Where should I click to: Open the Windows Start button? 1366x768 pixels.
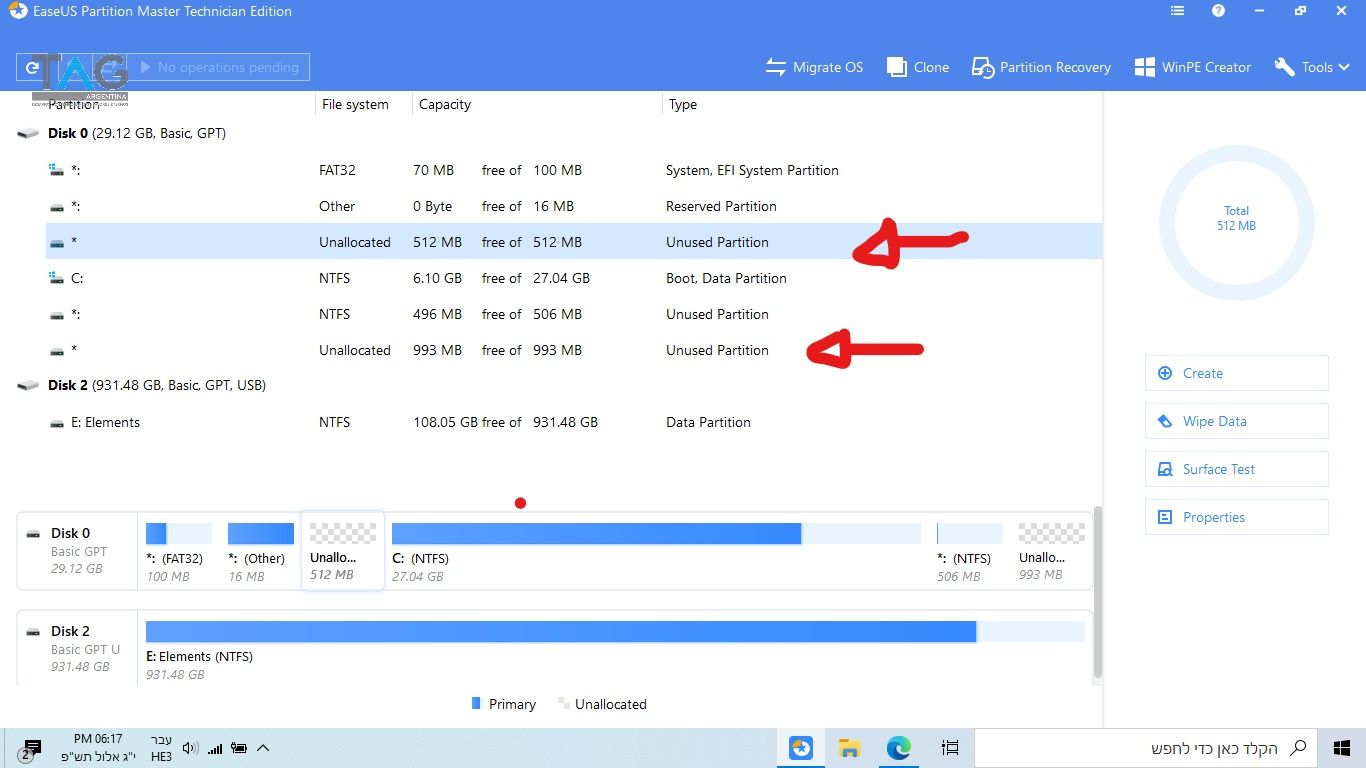pos(1342,748)
